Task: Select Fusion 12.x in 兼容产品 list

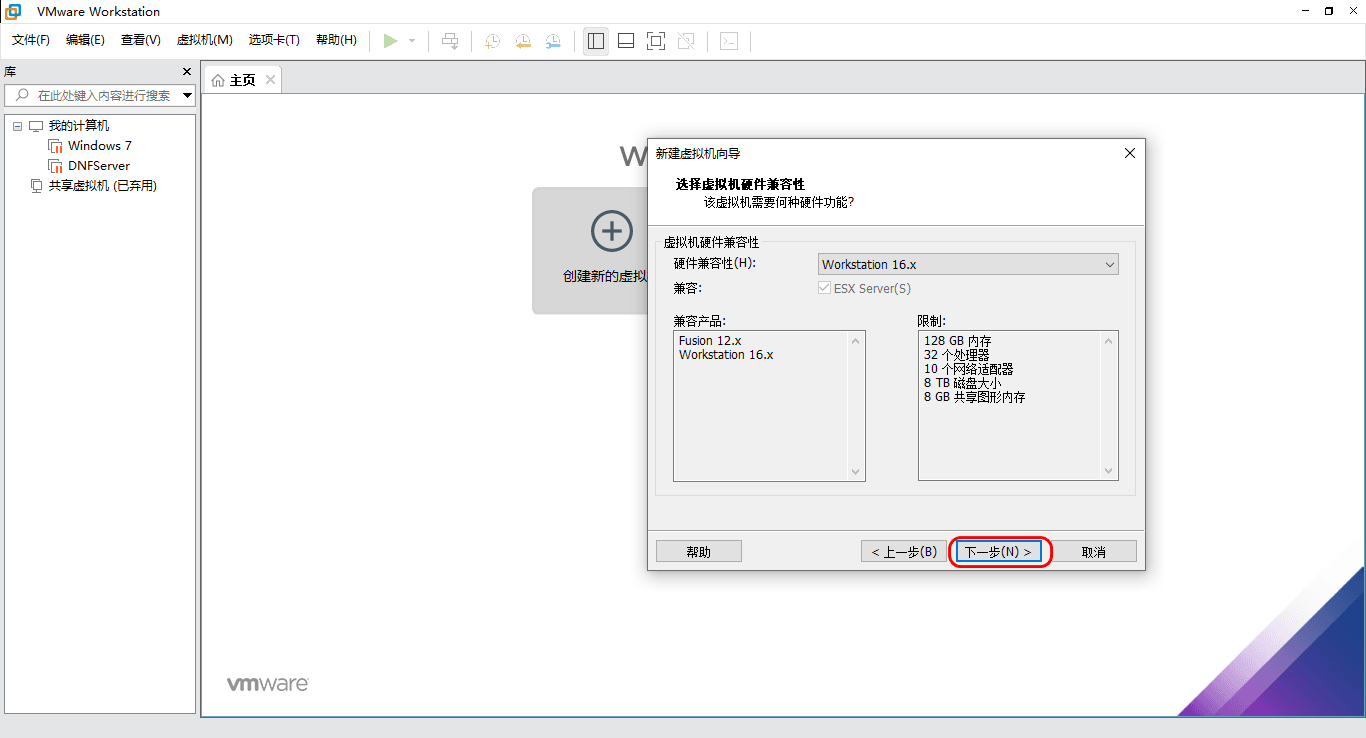Action: click(x=710, y=341)
